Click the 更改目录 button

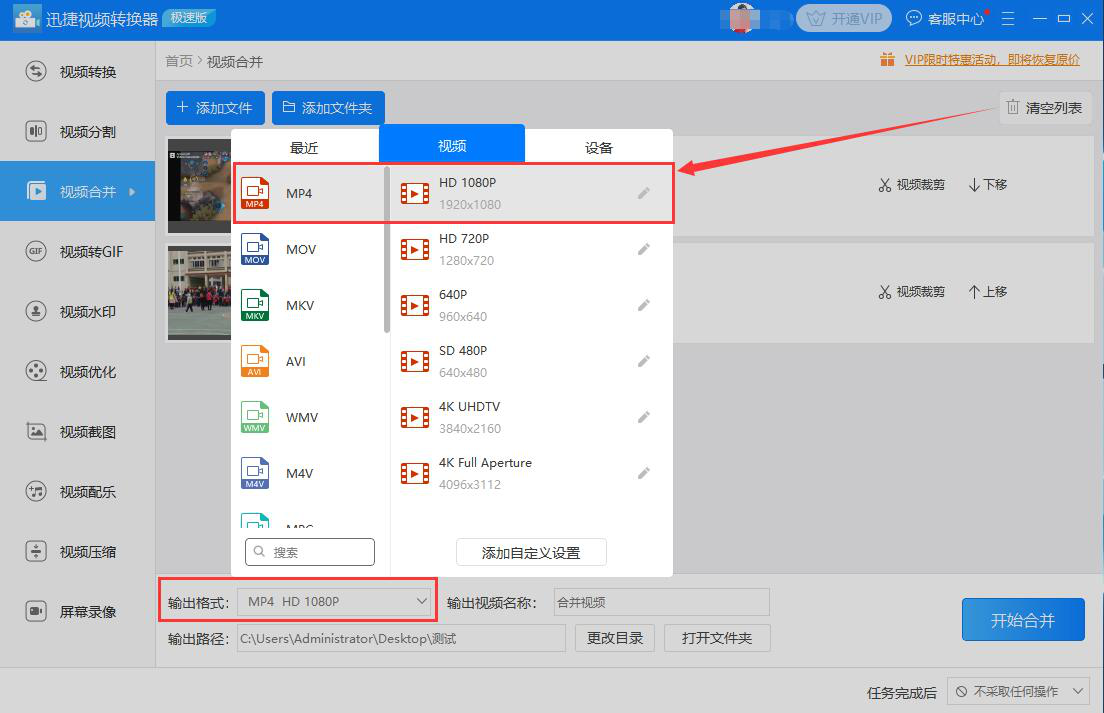615,638
